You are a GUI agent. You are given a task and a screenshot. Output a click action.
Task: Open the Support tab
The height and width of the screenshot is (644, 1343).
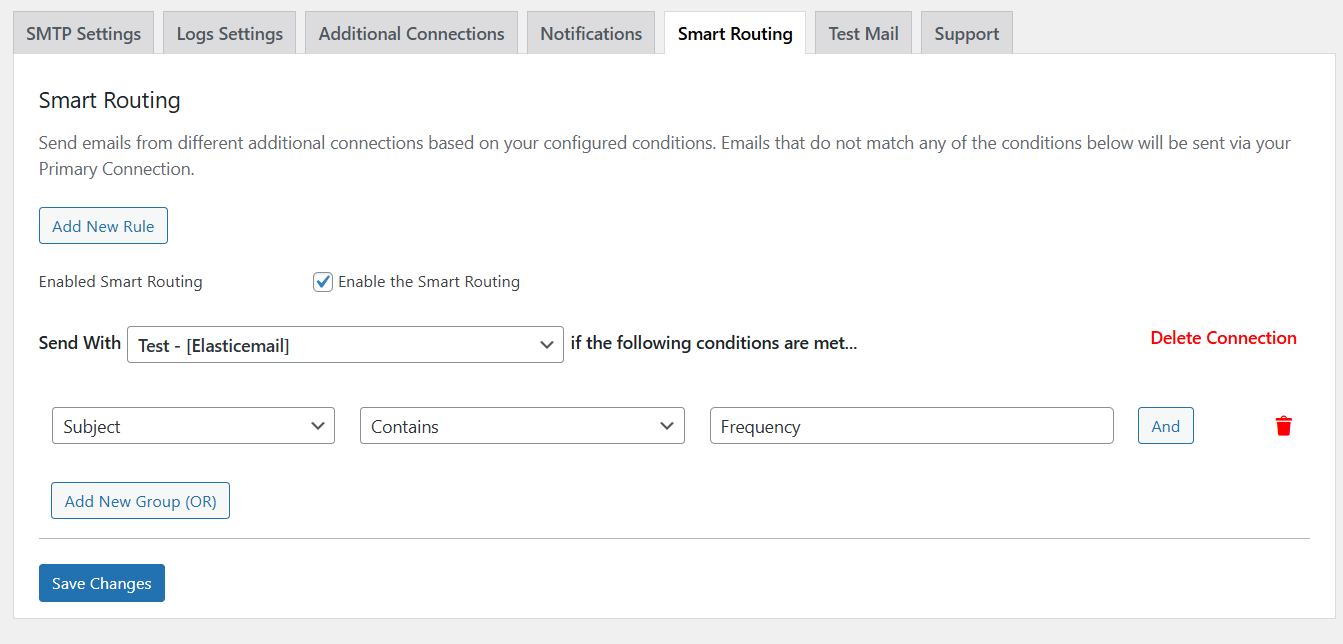click(x=966, y=32)
